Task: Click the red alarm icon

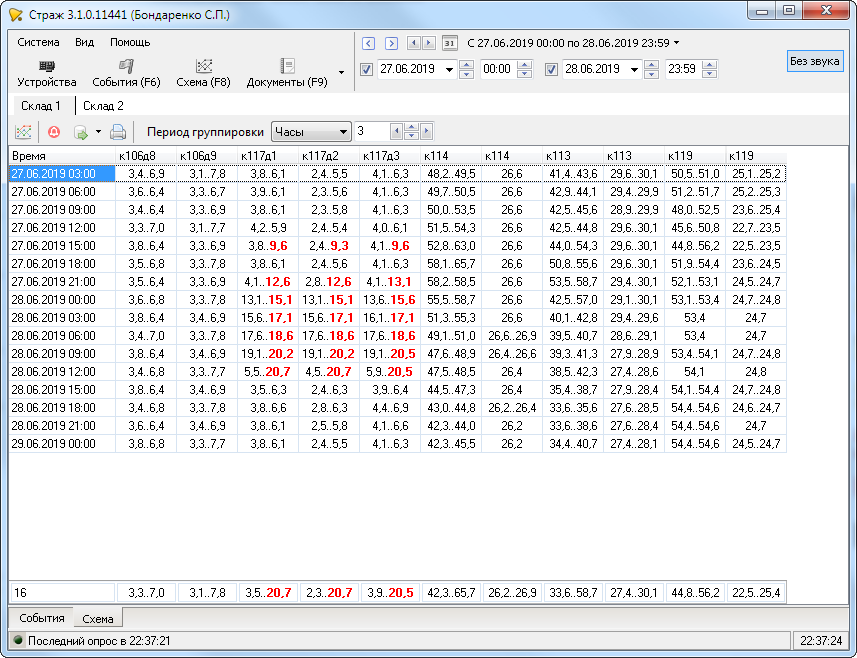Action: (x=54, y=132)
